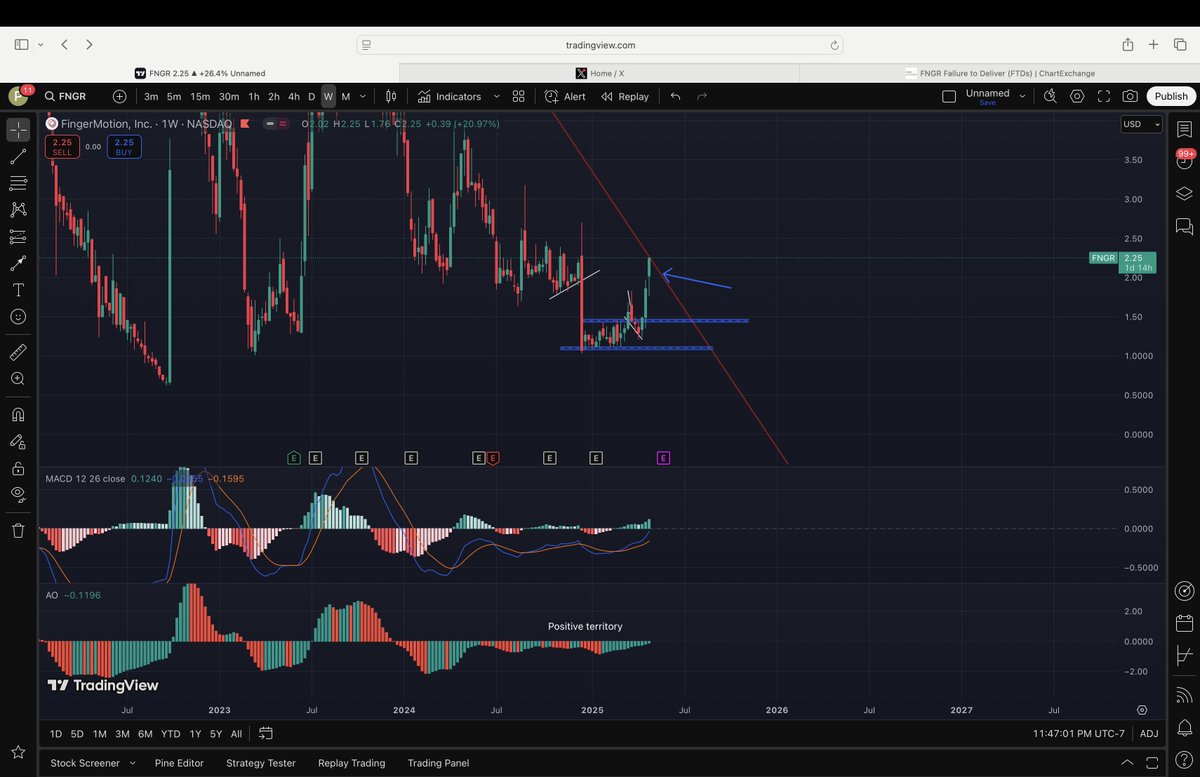Switch to the ChartExchange FTDs browser tab
The image size is (1200, 777).
click(1000, 73)
